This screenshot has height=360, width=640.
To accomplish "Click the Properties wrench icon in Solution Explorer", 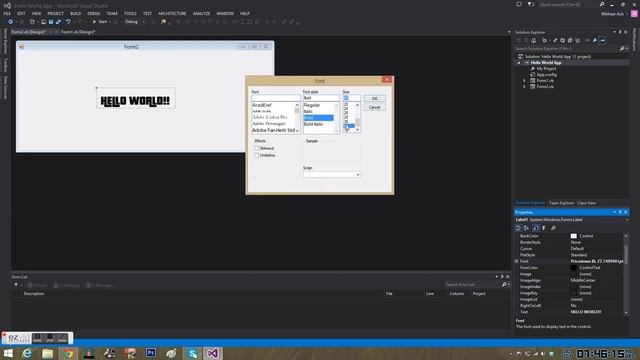I will point(595,40).
